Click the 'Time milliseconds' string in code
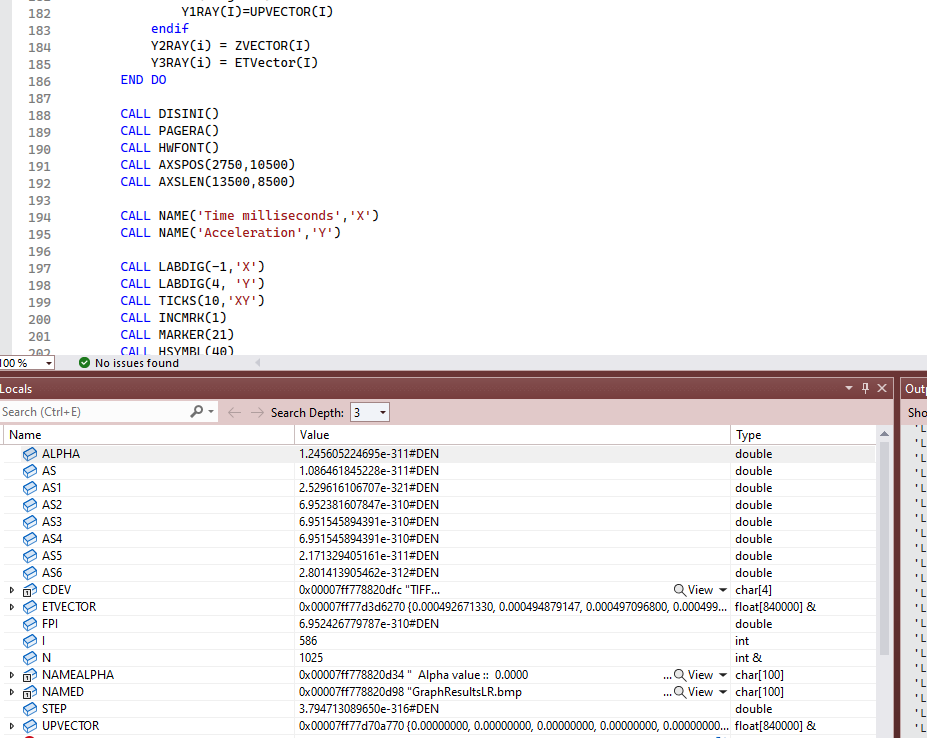 [268, 216]
